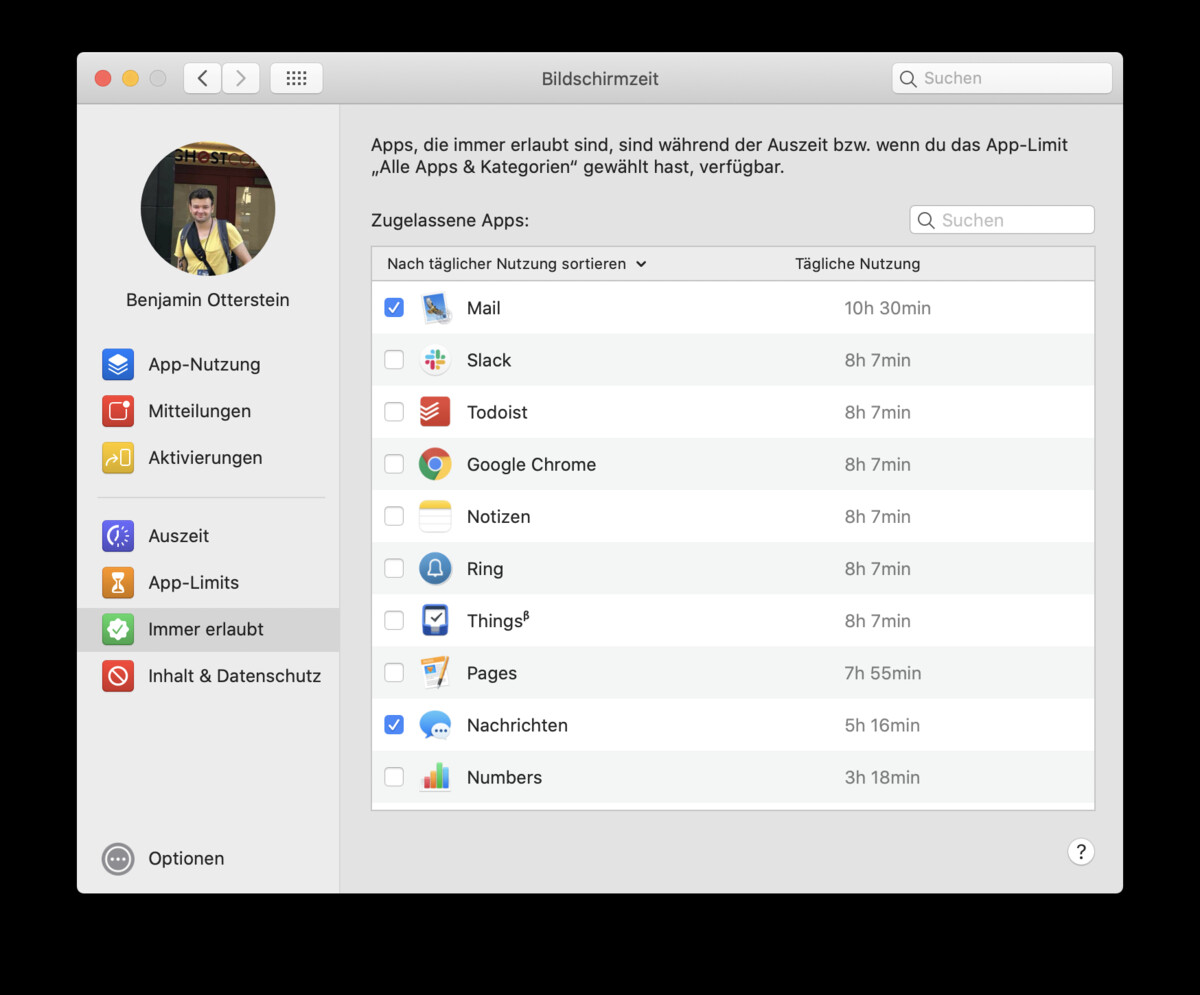The height and width of the screenshot is (995, 1200).
Task: Click the back navigation arrow
Action: point(202,77)
